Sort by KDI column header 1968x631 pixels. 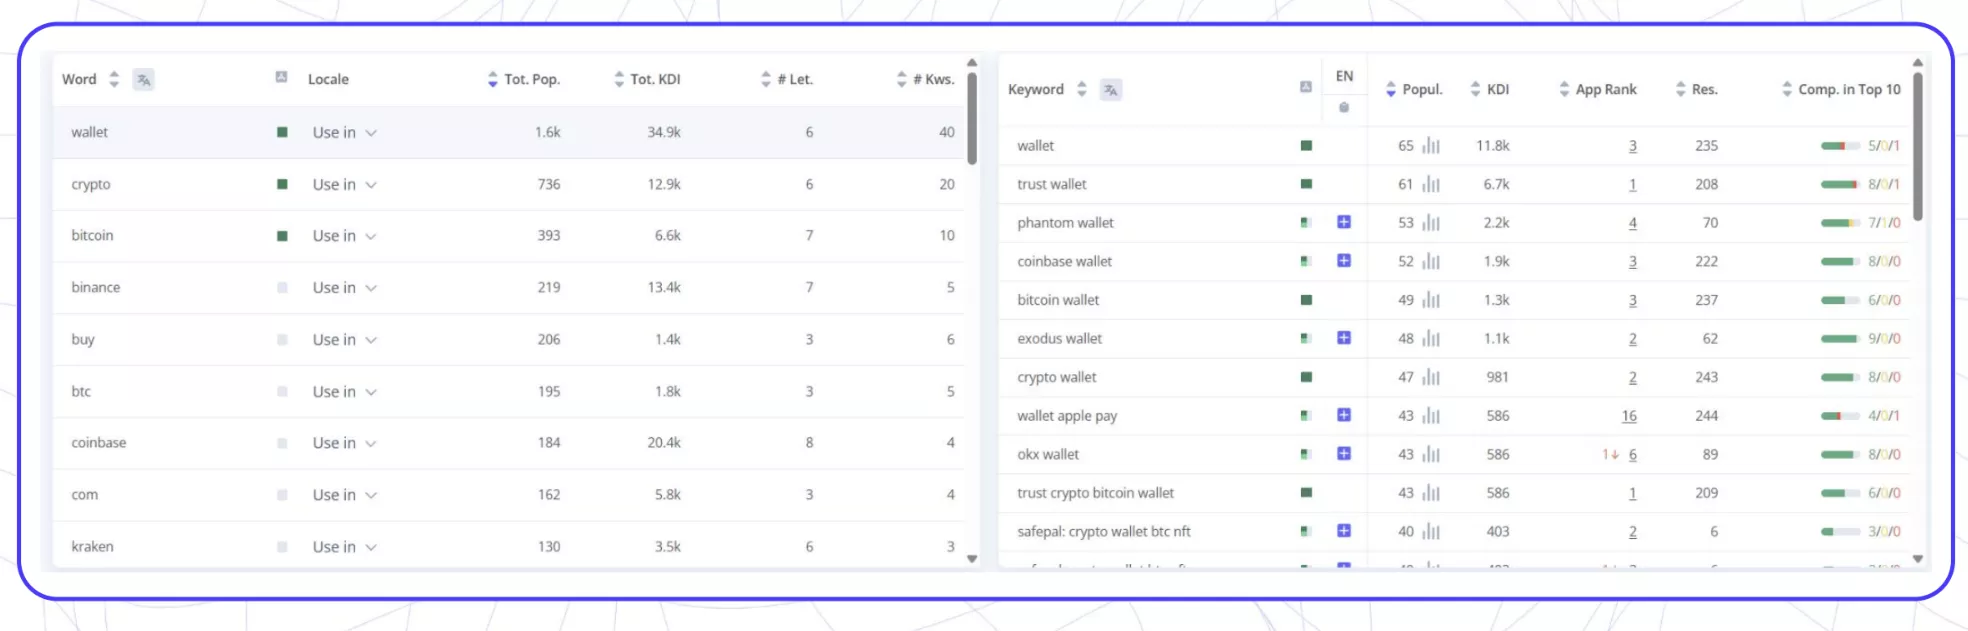1489,89
